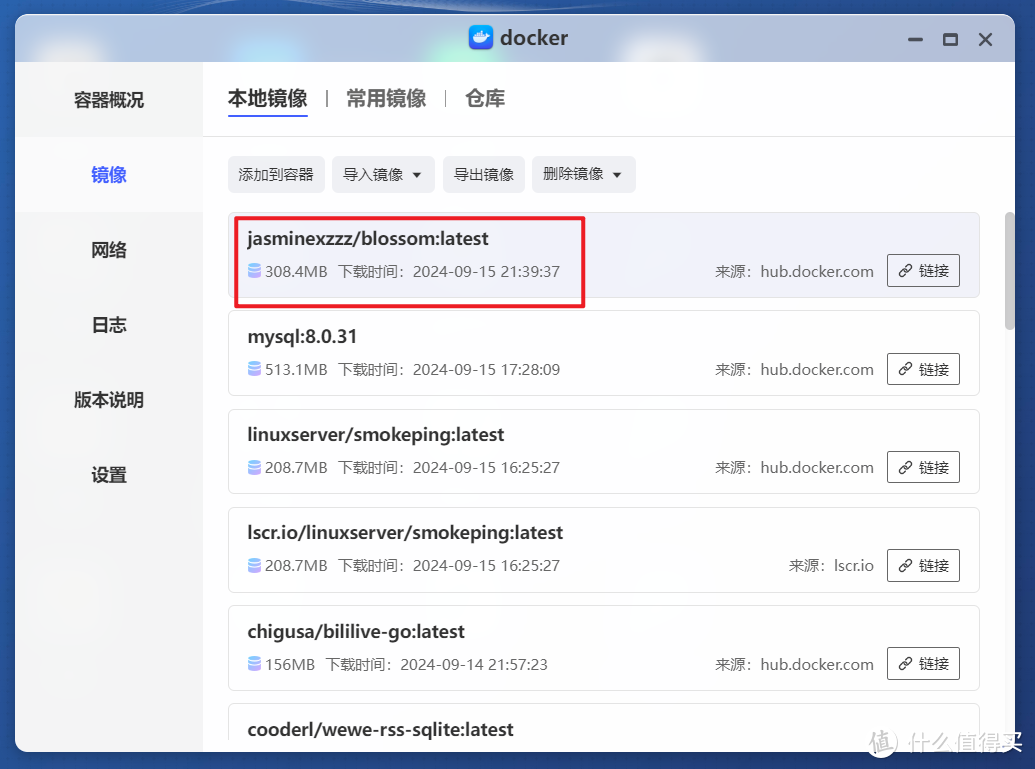Click chain icon on mysql row link button
The height and width of the screenshot is (769, 1035).
[x=906, y=369]
